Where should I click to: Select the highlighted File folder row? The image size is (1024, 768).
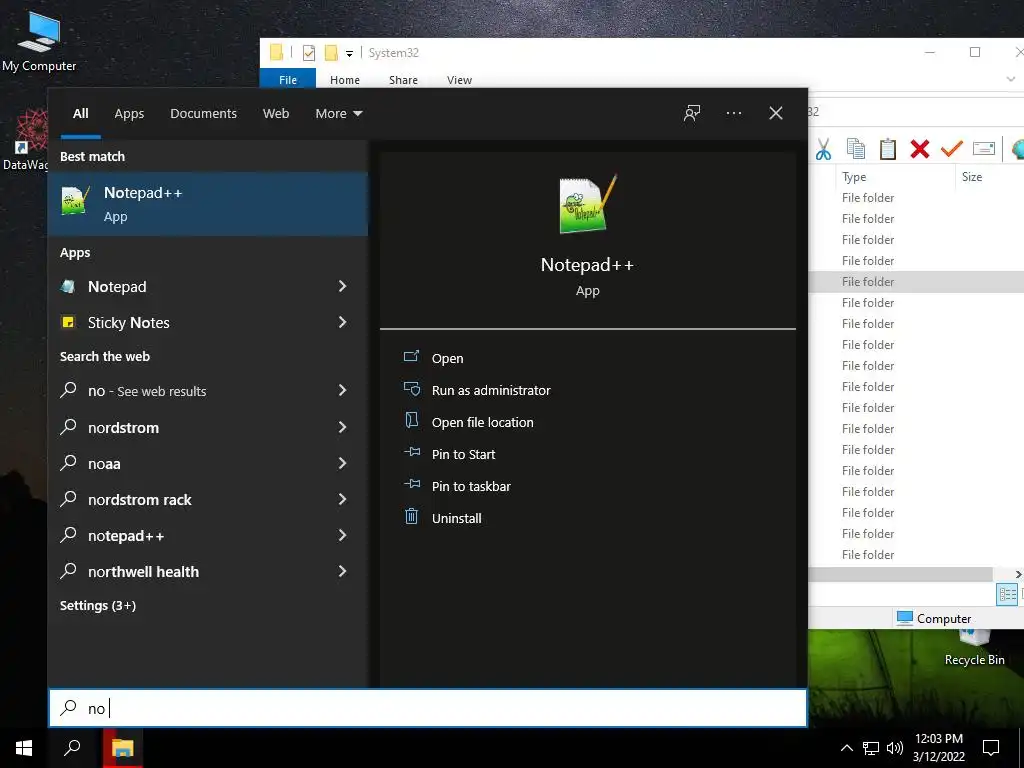[916, 281]
